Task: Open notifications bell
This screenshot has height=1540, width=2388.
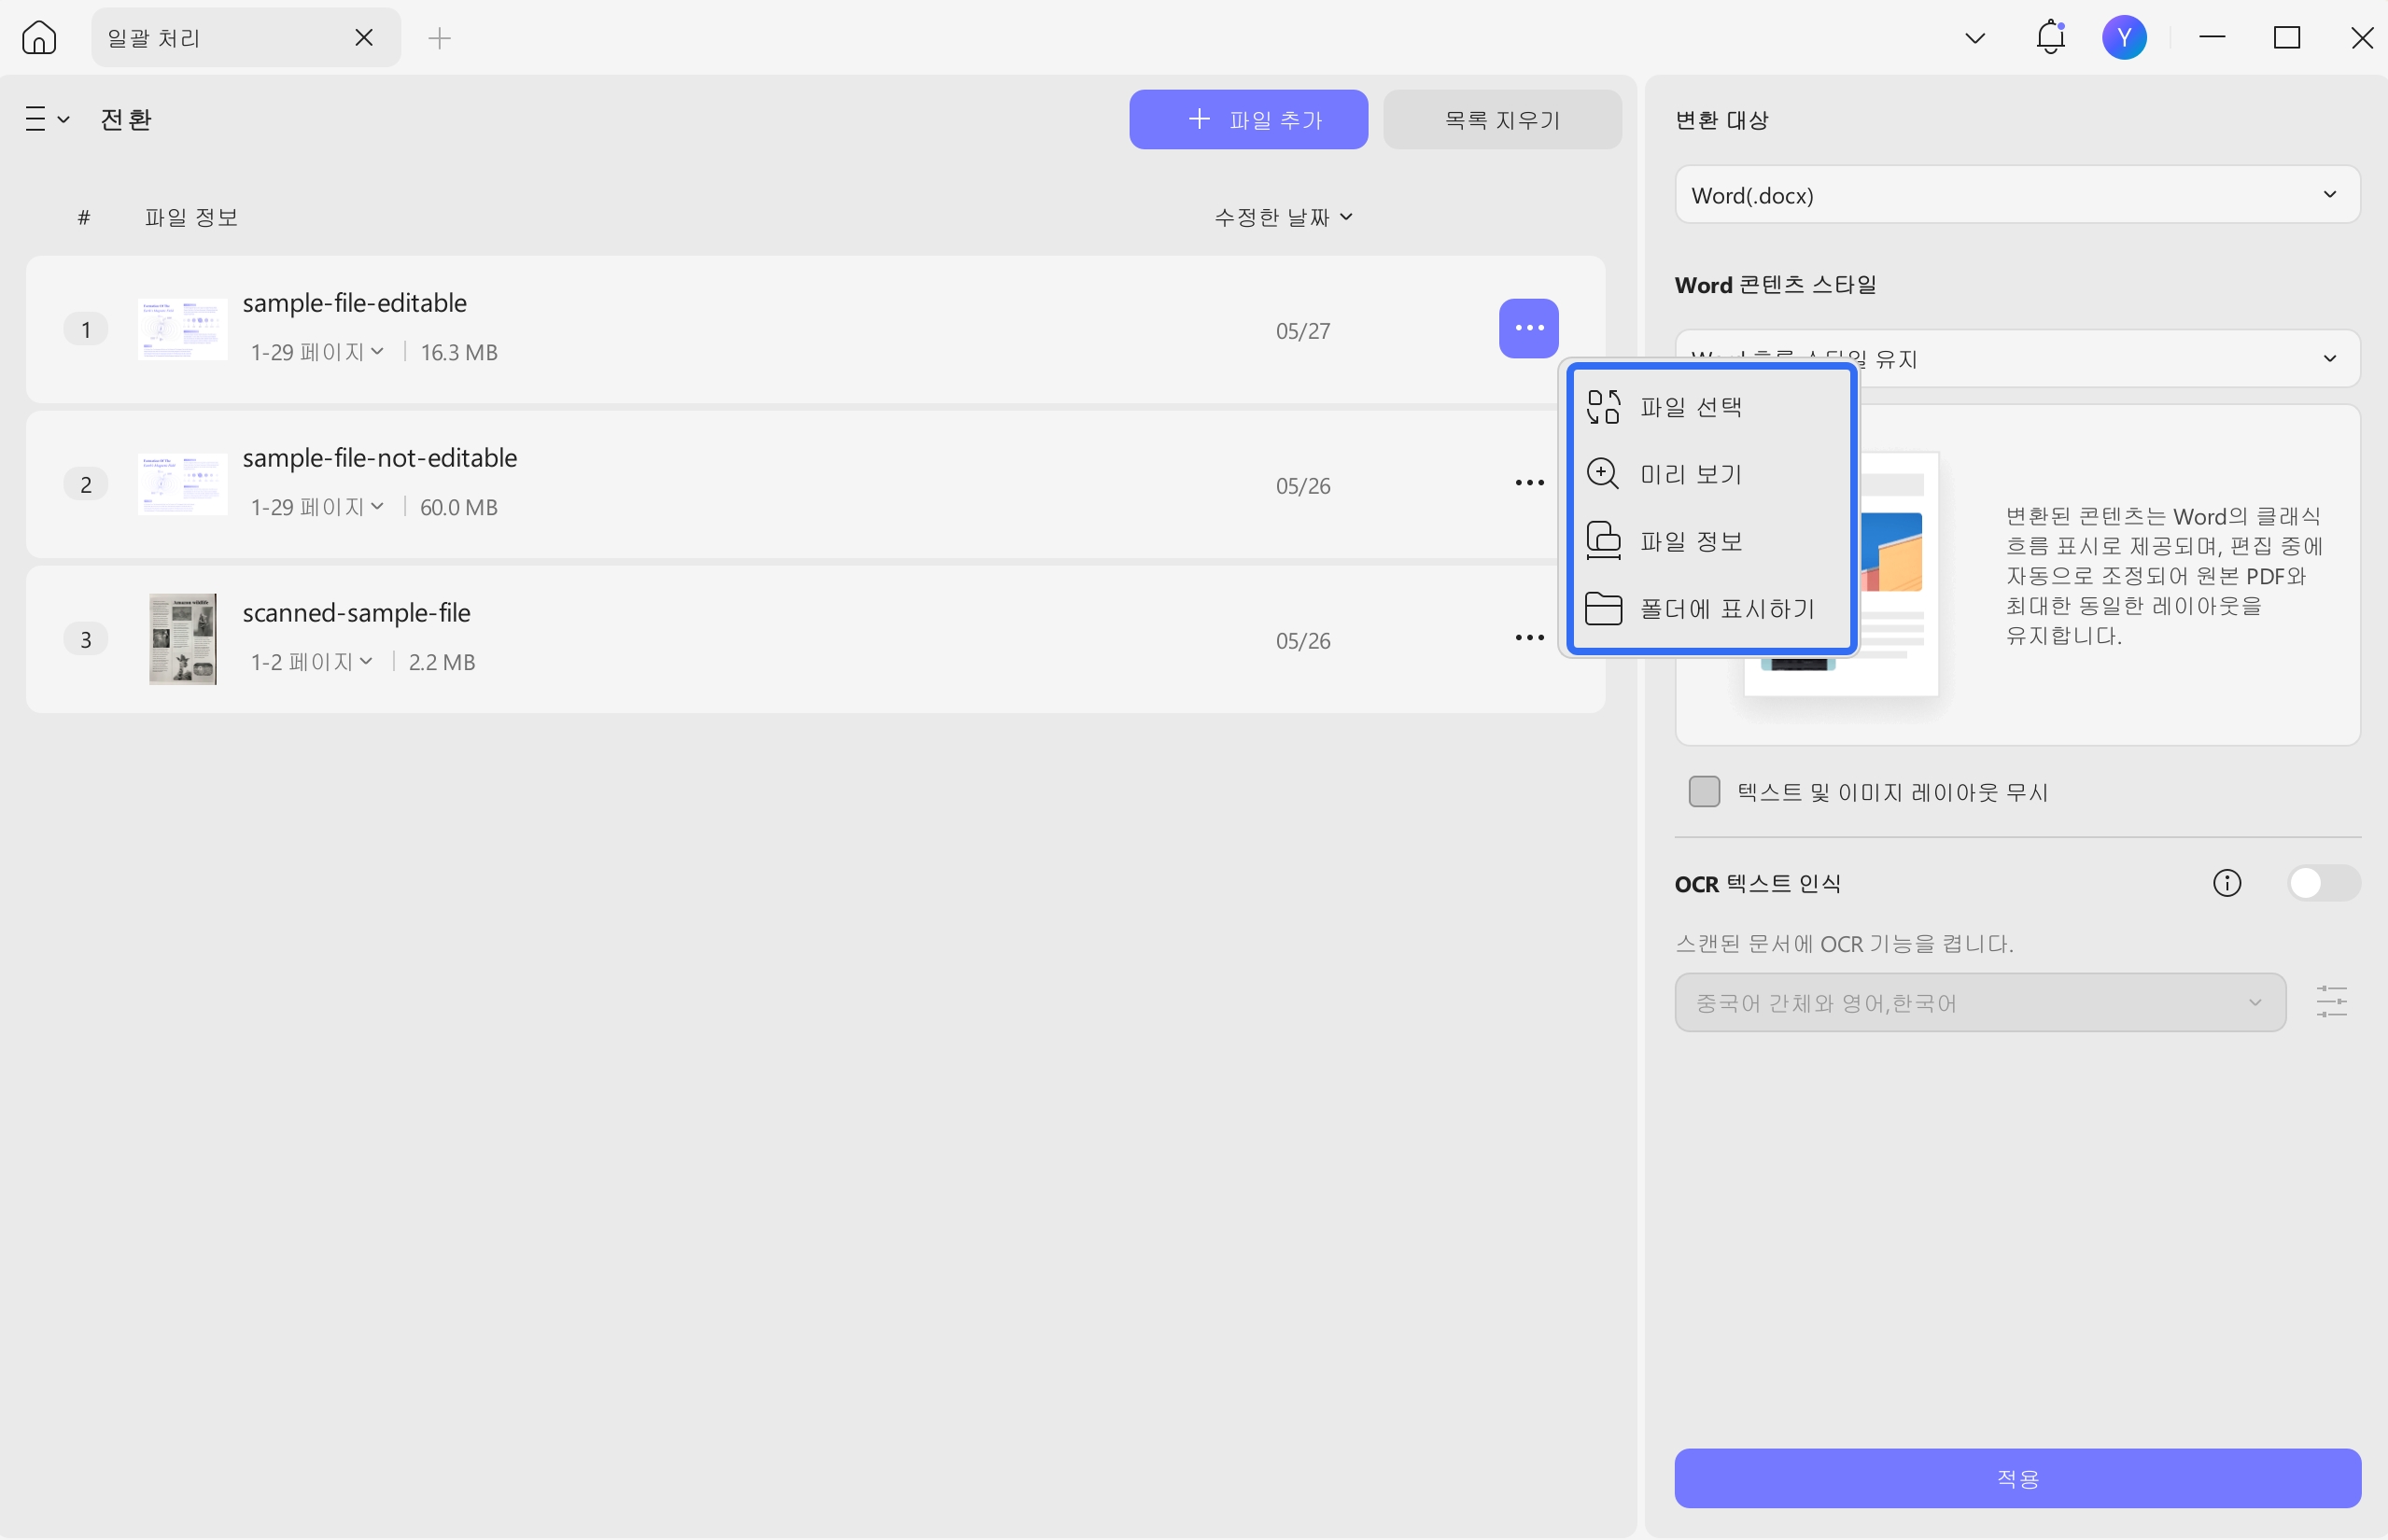Action: pos(2051,37)
